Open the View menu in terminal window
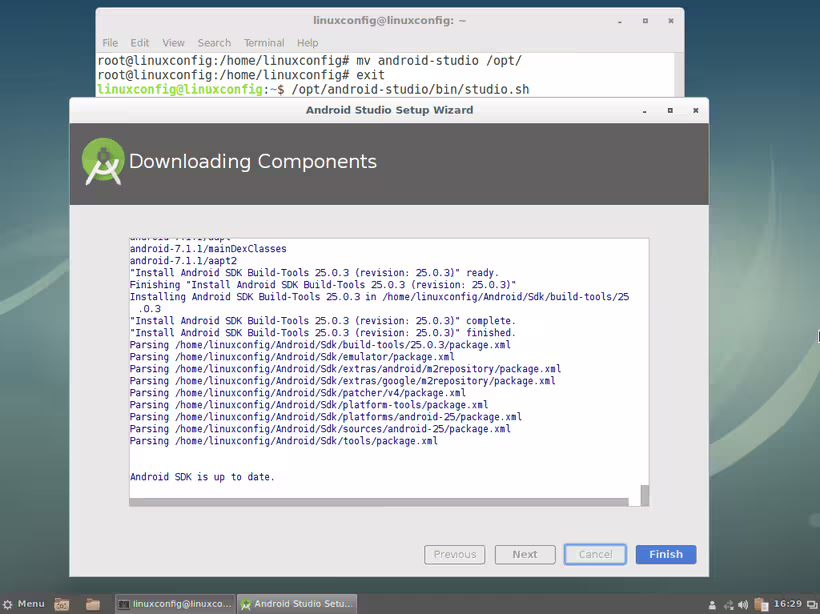 coord(173,43)
